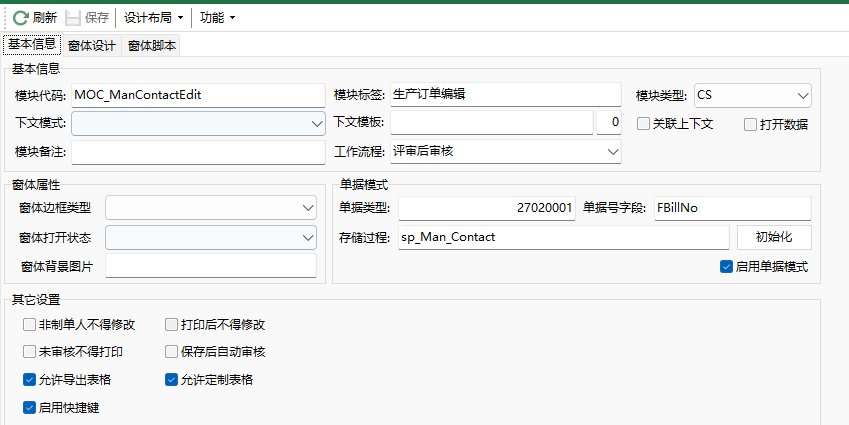Open the 设计布局 dropdown menu
Viewport: 849px width, 425px height.
tap(153, 18)
